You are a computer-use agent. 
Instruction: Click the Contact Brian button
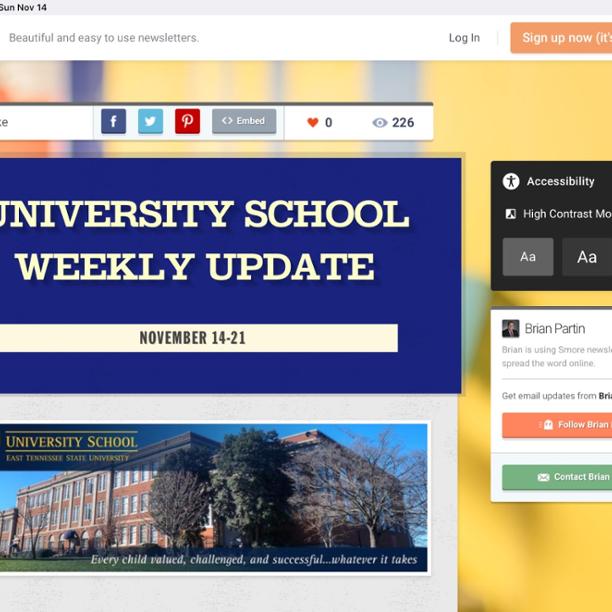point(556,477)
